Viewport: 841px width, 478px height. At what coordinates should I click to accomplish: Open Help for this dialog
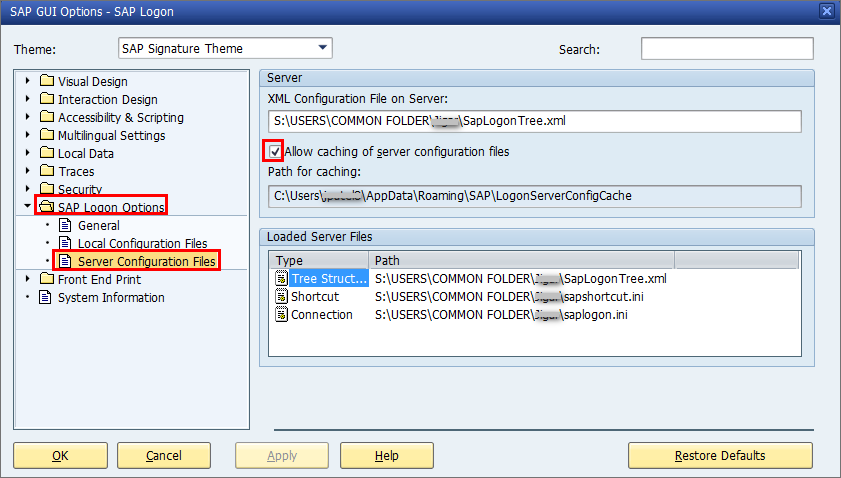[x=386, y=455]
